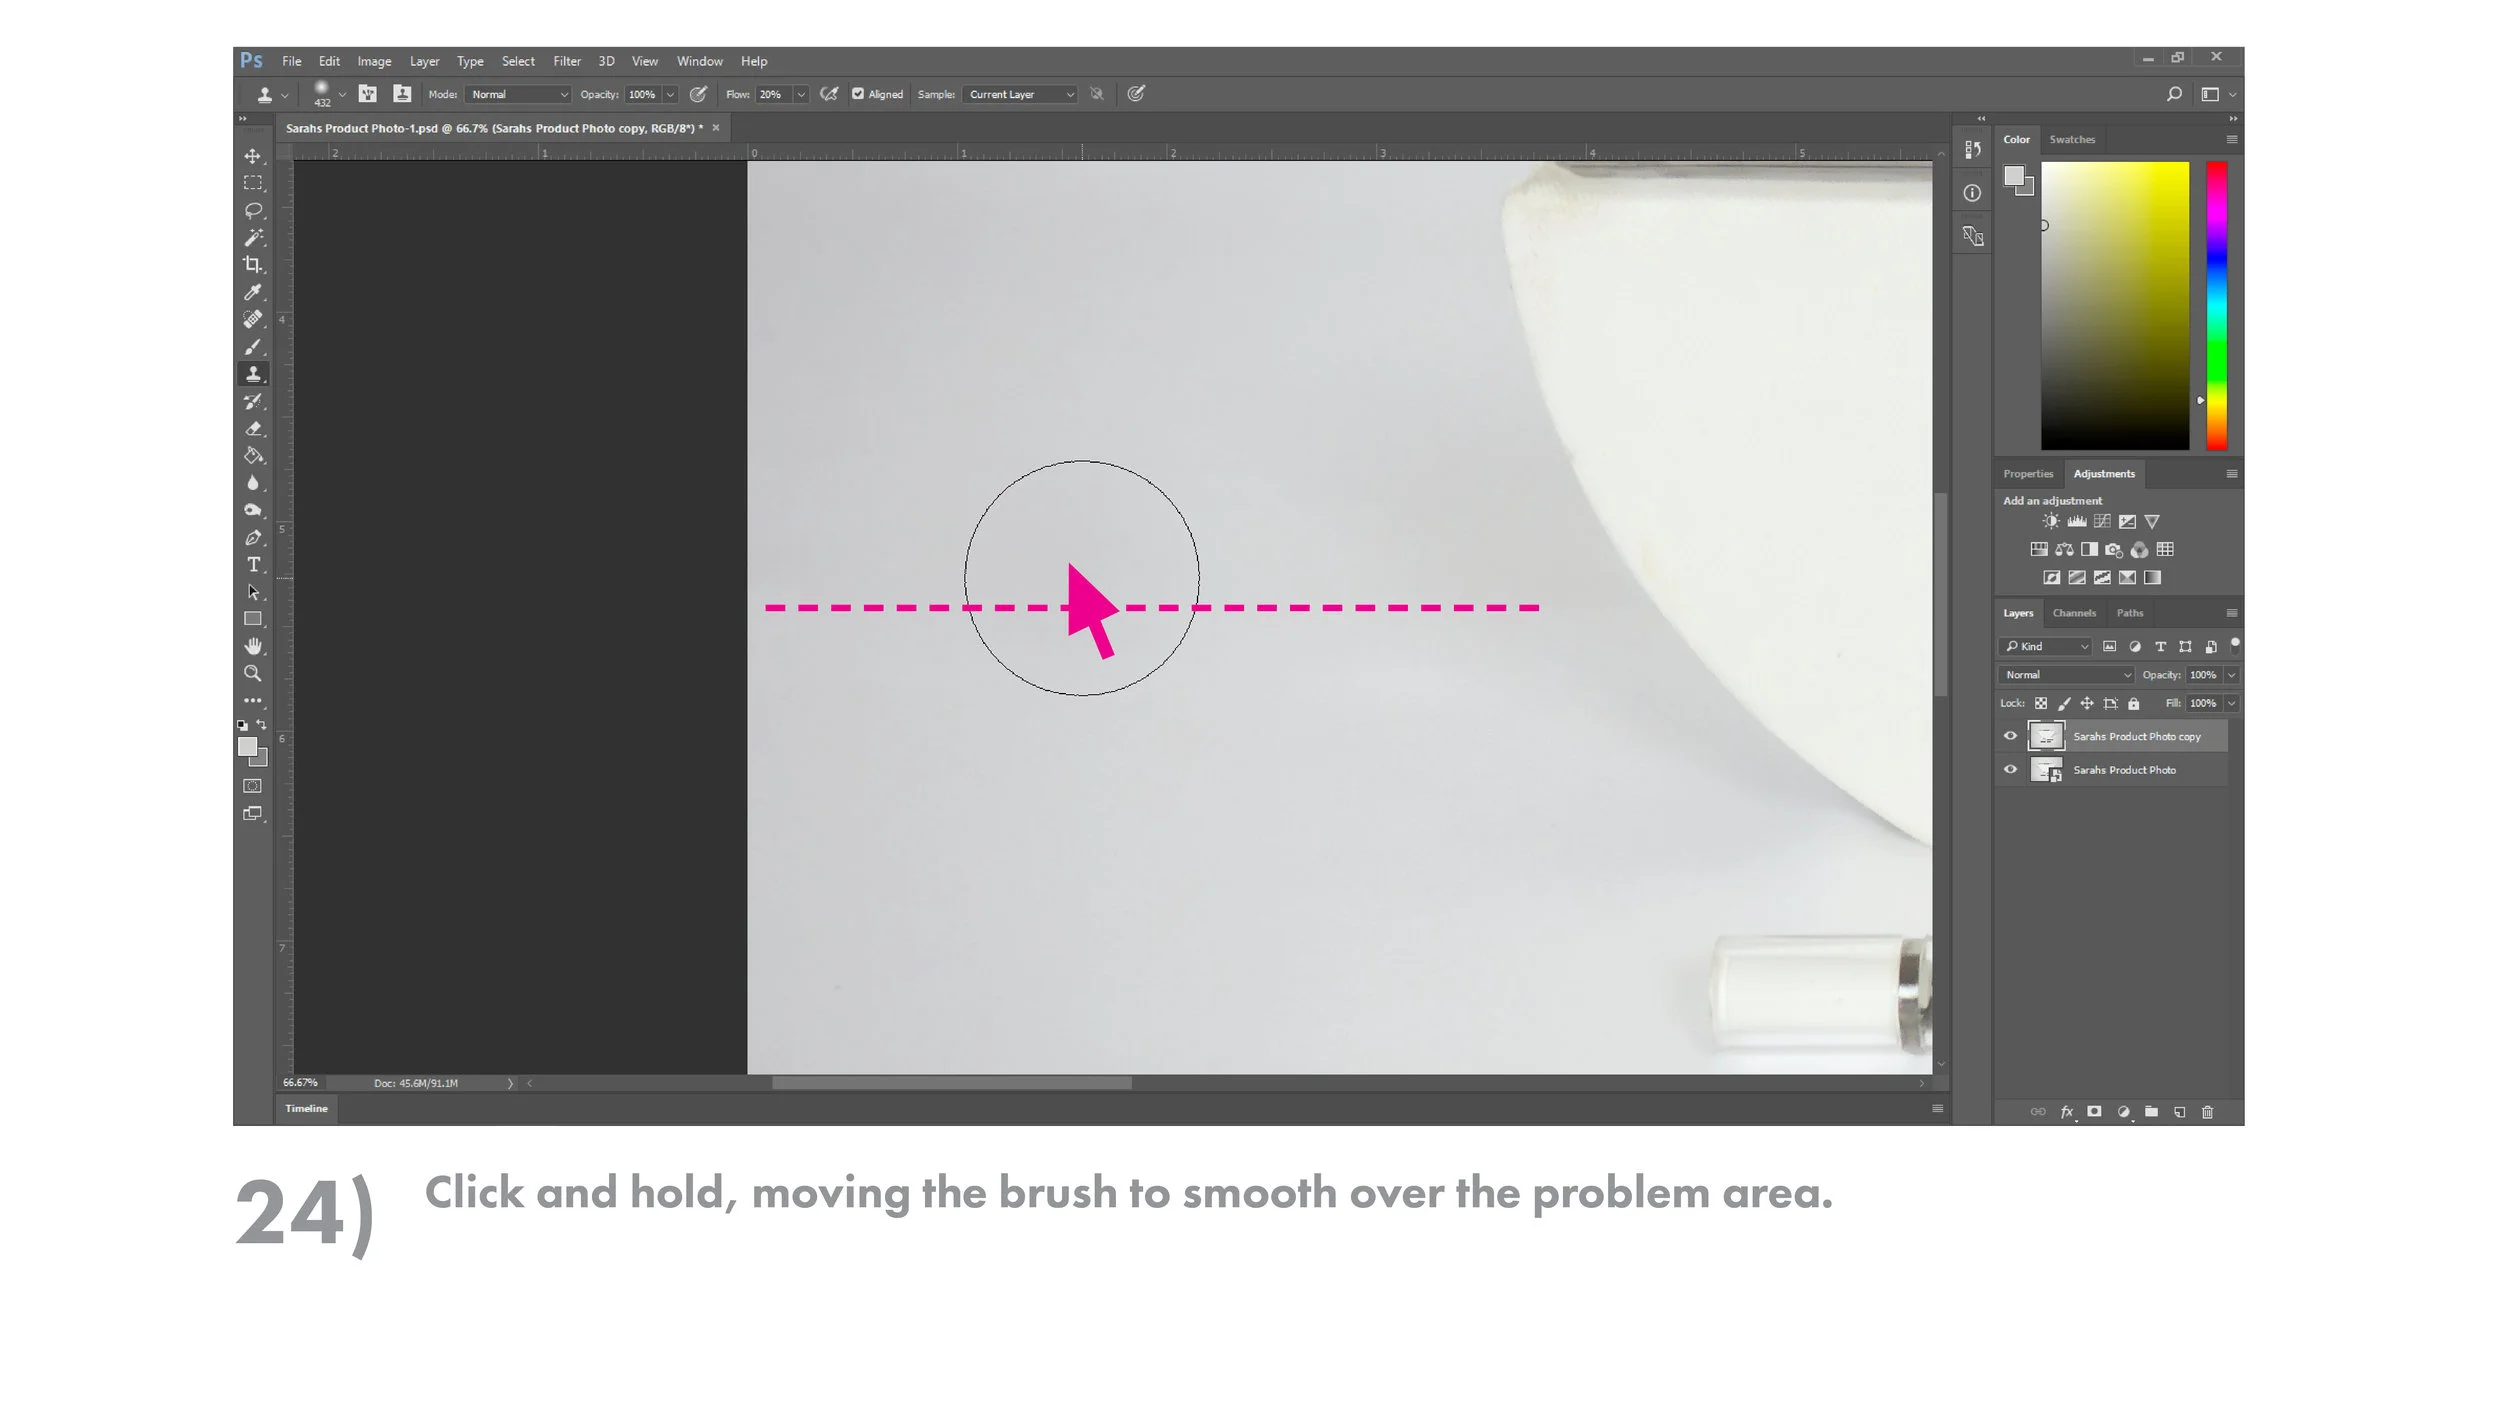This screenshot has width=2500, height=1406.
Task: Select the Spot Healing Brush tool
Action: click(253, 319)
